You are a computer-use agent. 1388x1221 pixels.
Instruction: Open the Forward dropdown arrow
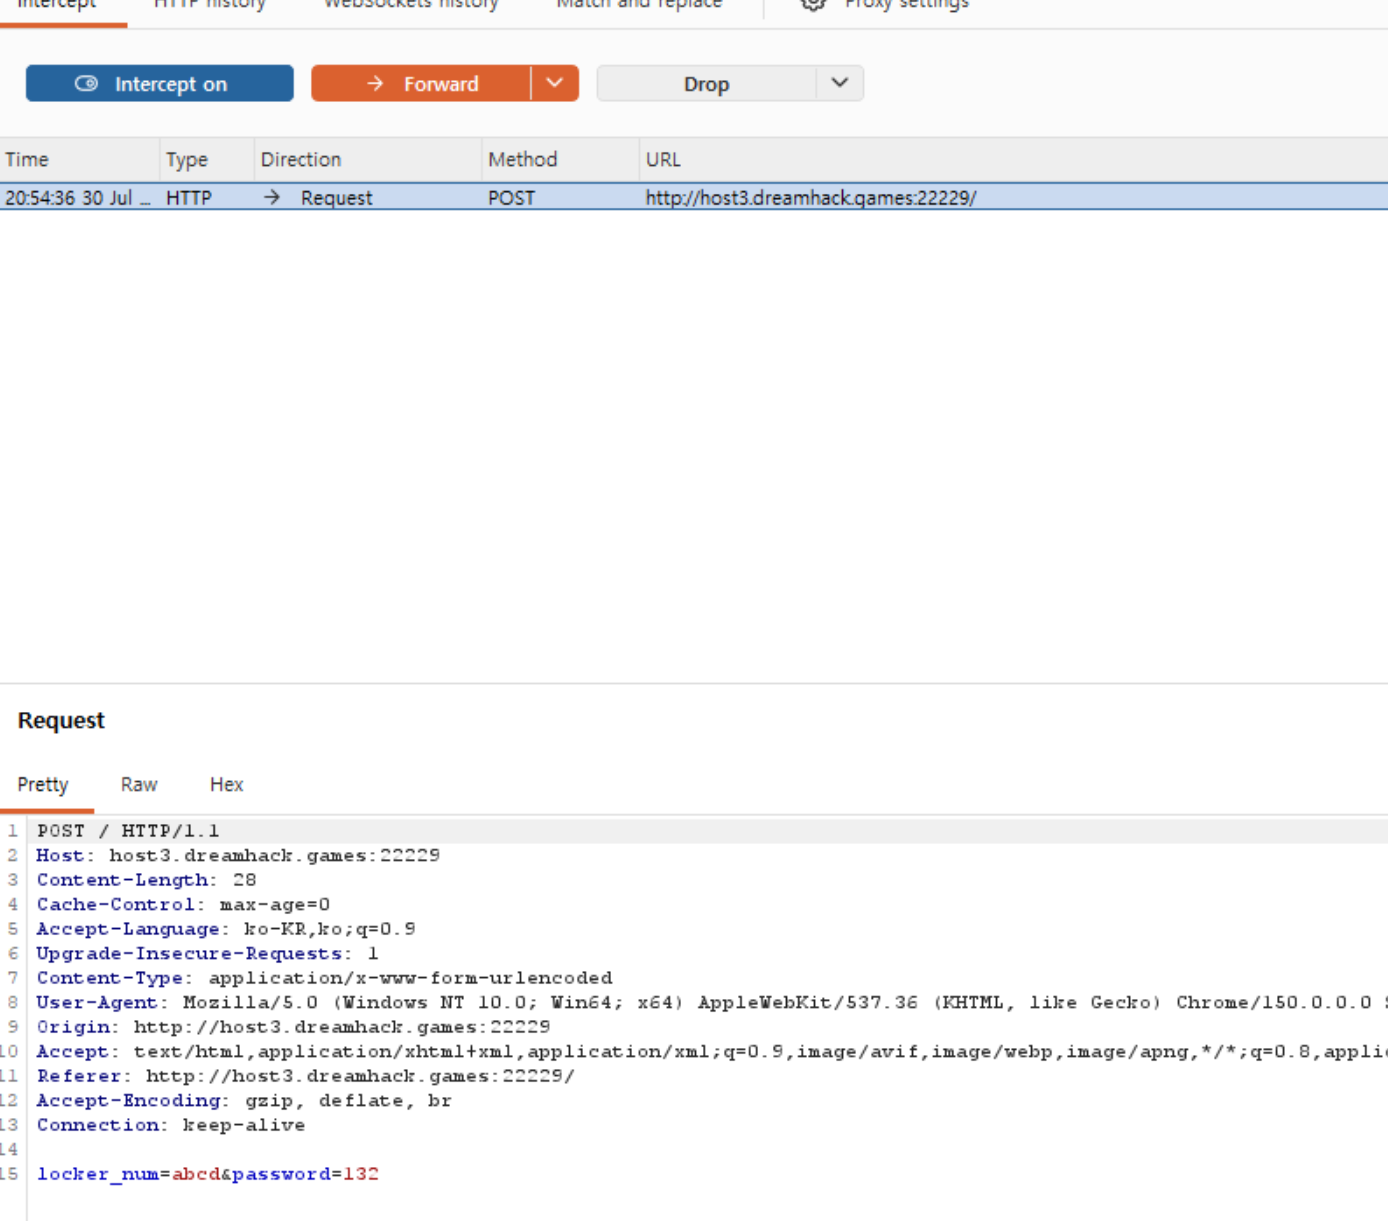point(555,84)
